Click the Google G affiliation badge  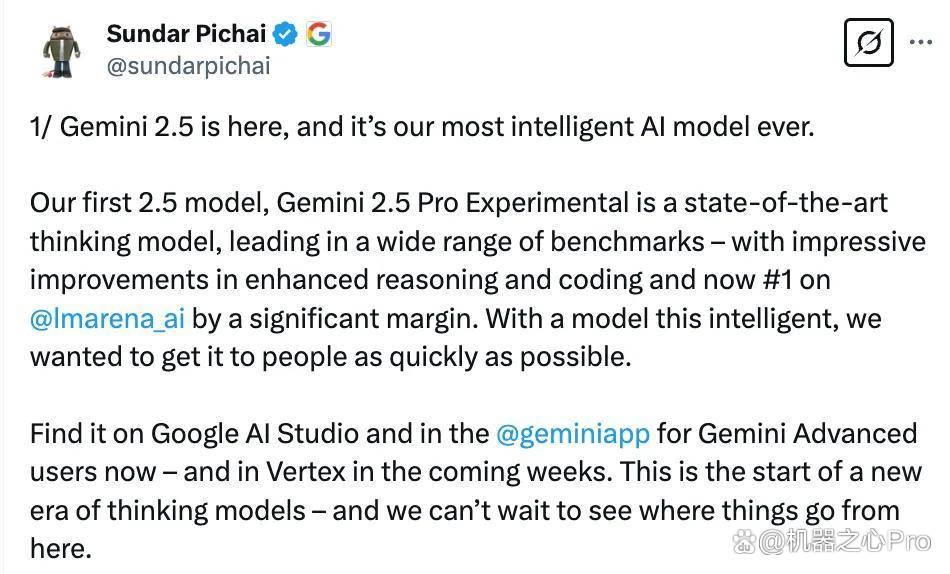(319, 34)
